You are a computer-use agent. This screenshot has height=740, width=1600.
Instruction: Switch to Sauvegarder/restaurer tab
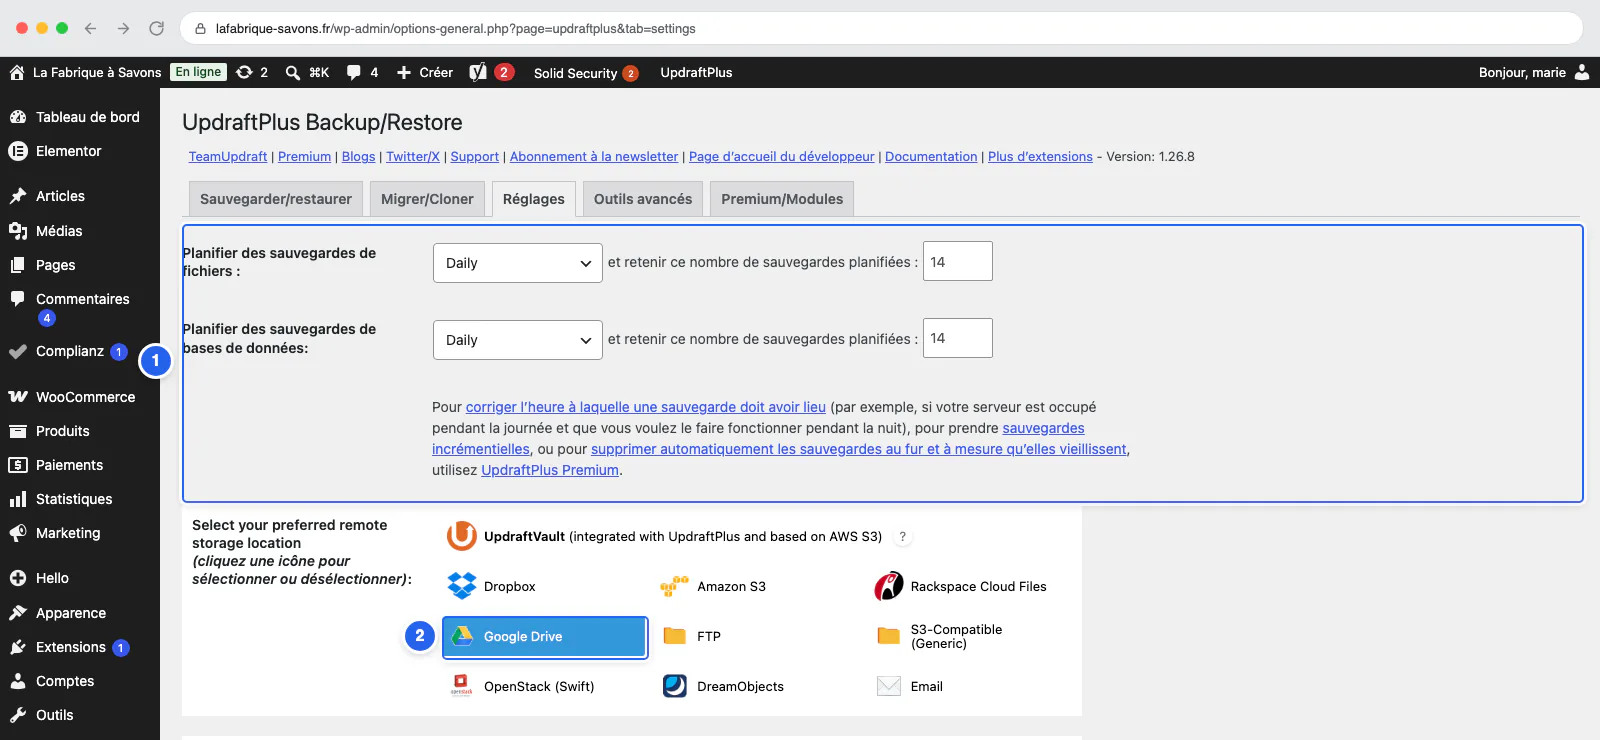click(x=276, y=199)
